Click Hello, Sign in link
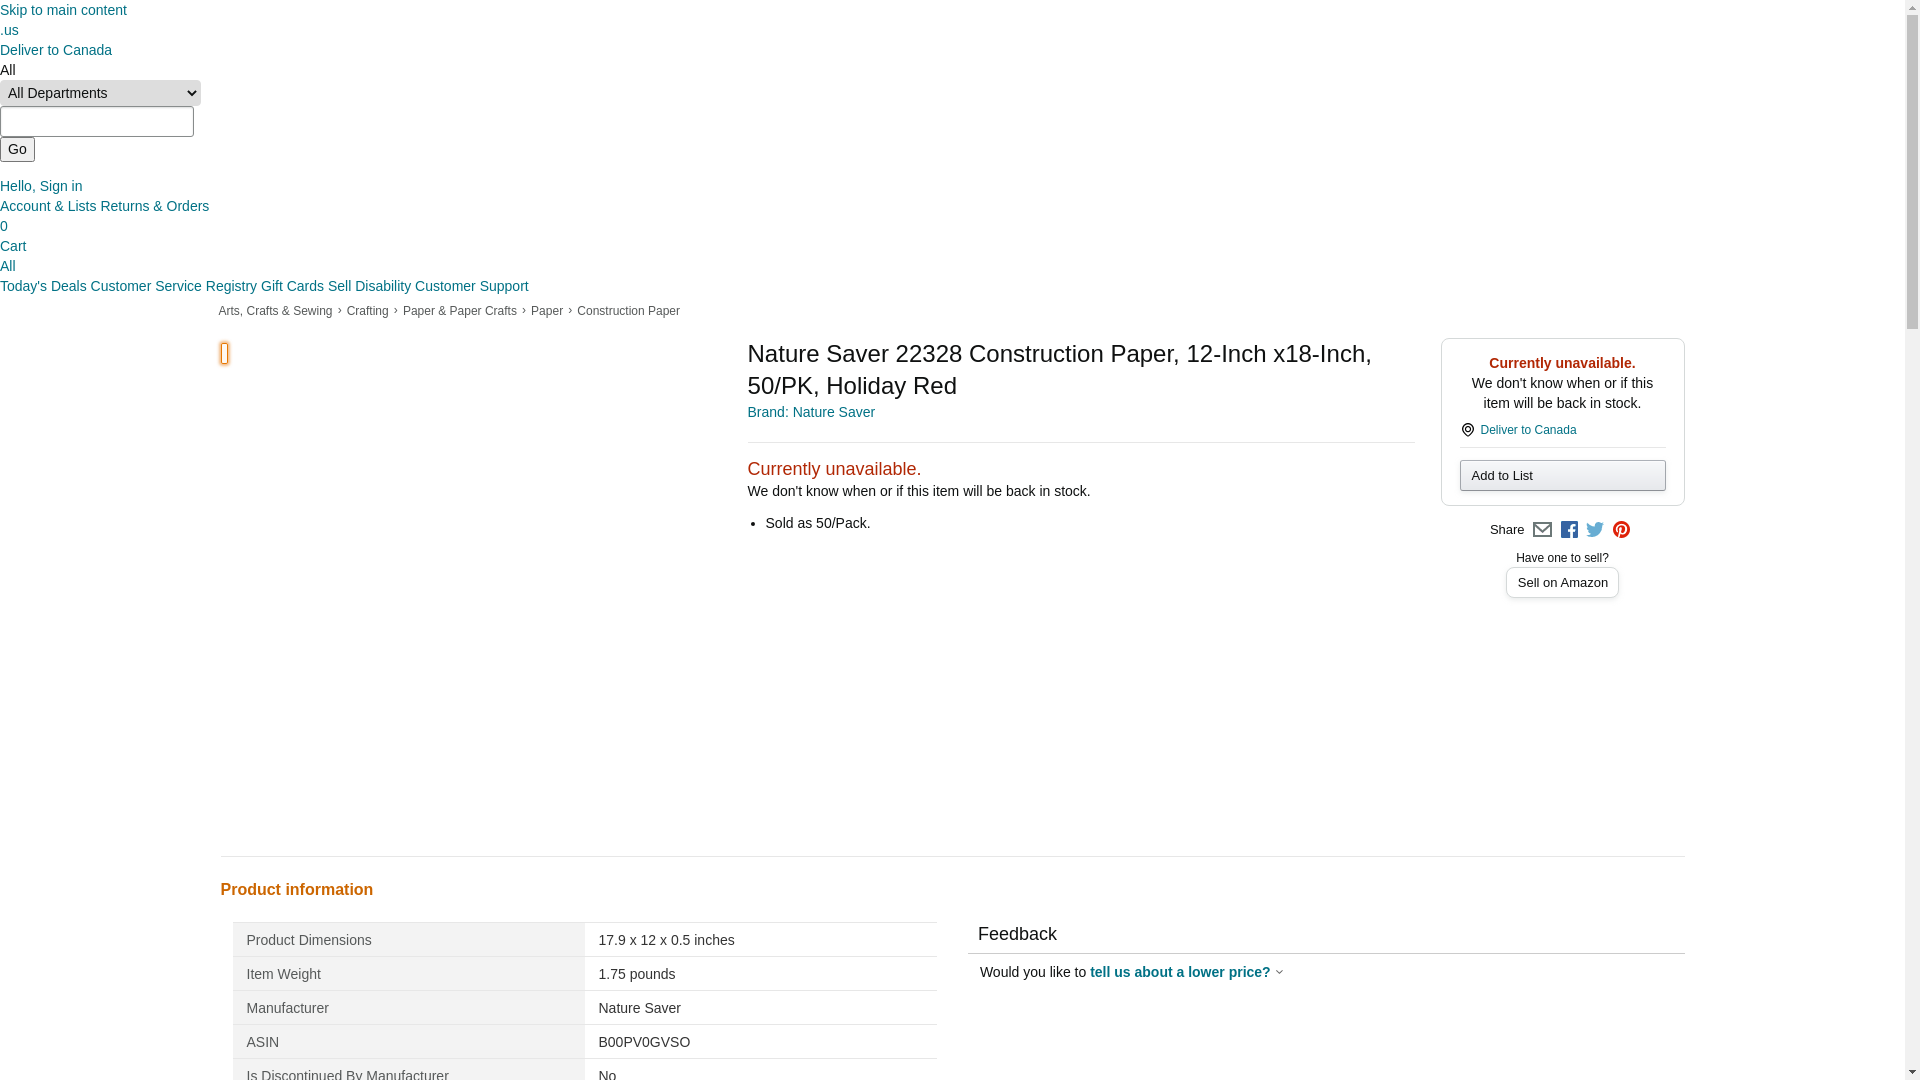The height and width of the screenshot is (1080, 1920). point(41,186)
